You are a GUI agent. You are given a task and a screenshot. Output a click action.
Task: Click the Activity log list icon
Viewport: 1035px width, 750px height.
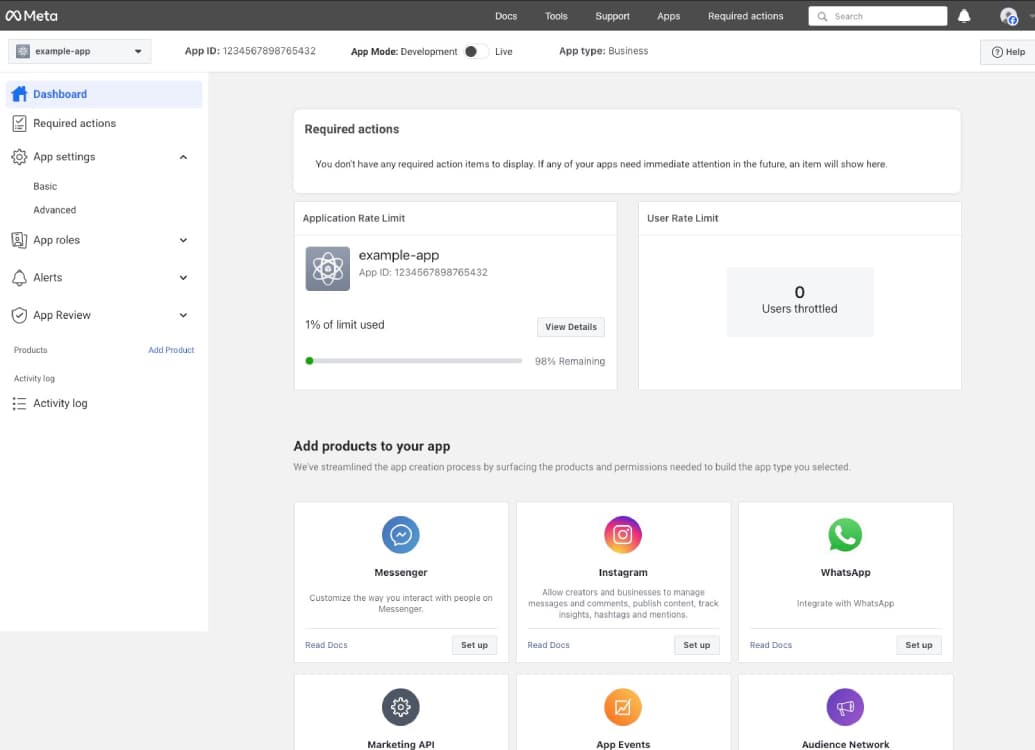click(x=20, y=403)
